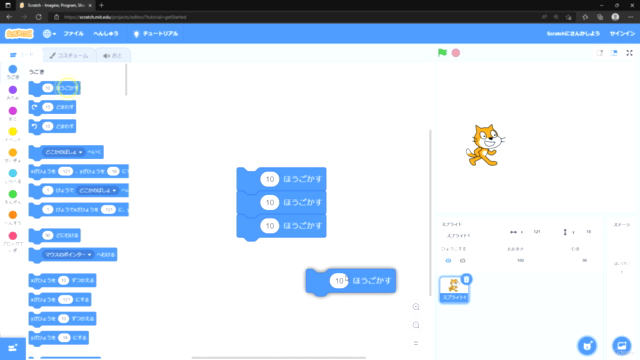The height and width of the screenshot is (360, 640).
Task: Edit the sprite y position field
Action: tap(589, 232)
